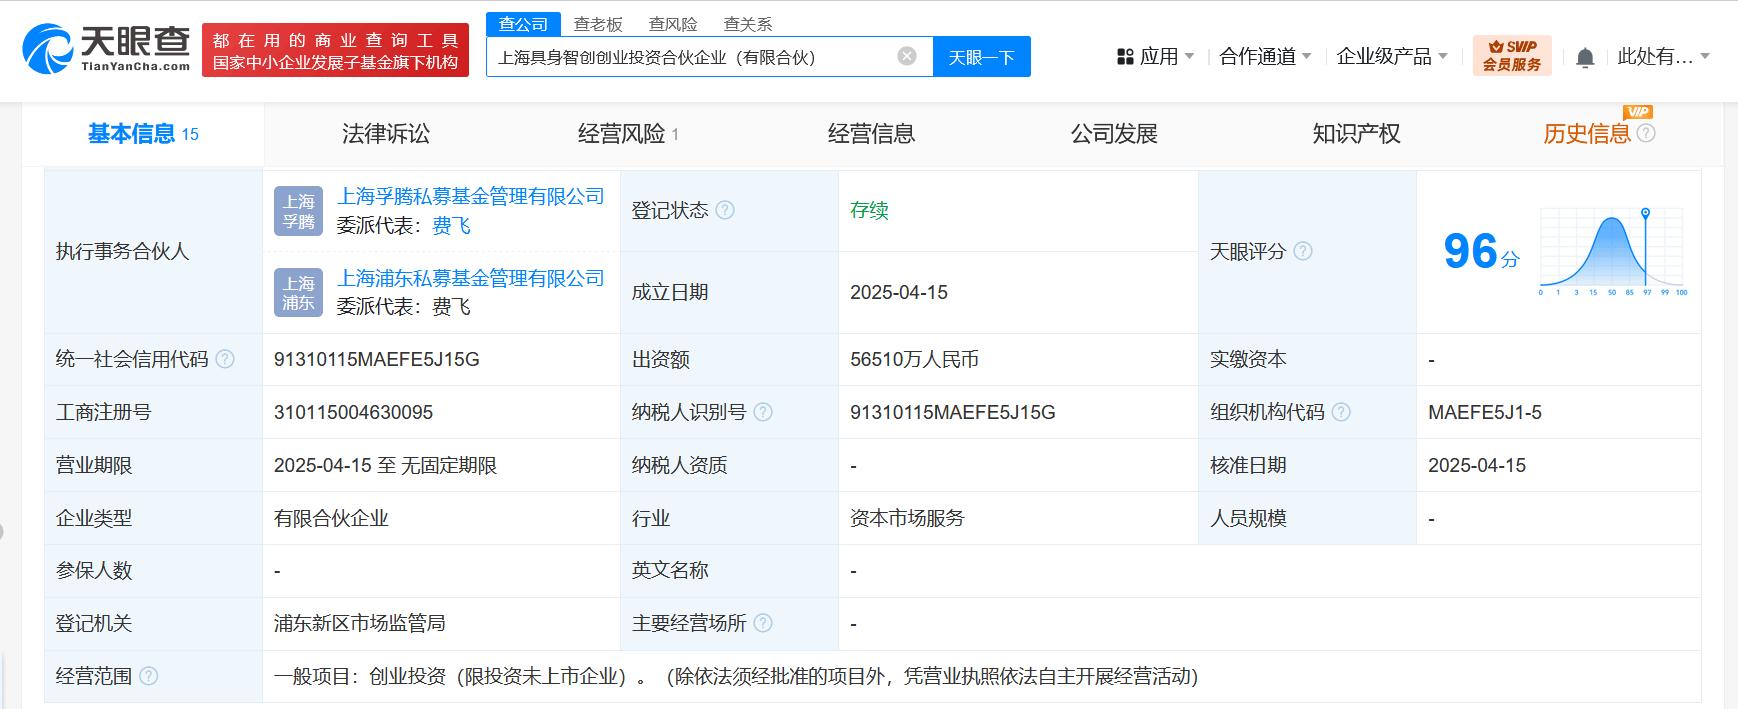The image size is (1738, 709).
Task: Open the 上海浦东私募基金管理有限公司 link
Action: 471,278
